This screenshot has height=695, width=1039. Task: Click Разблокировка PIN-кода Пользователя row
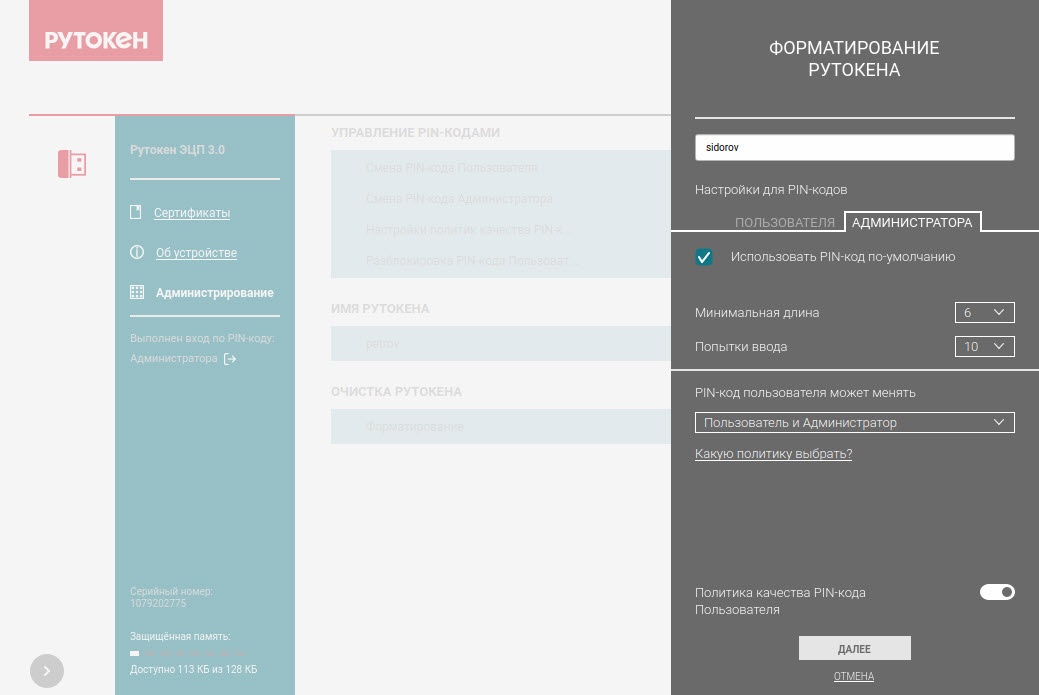click(x=501, y=261)
